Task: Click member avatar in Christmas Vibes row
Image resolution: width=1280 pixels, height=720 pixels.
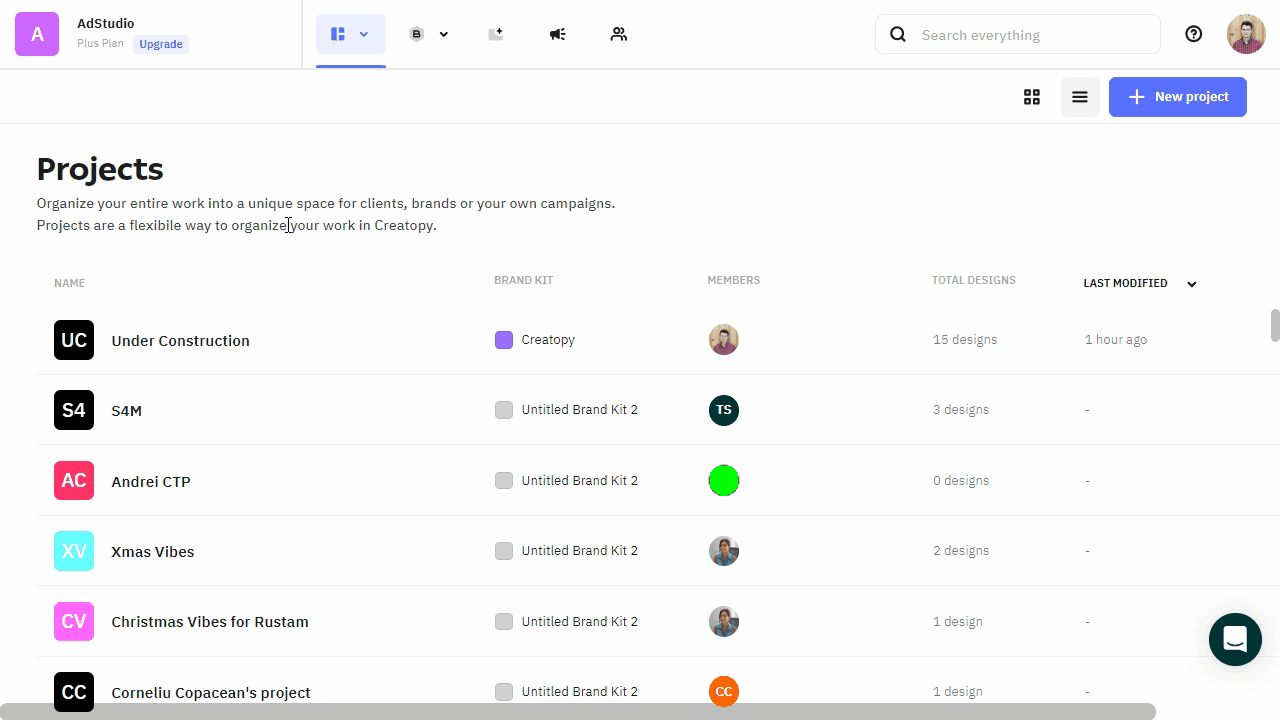Action: point(724,621)
